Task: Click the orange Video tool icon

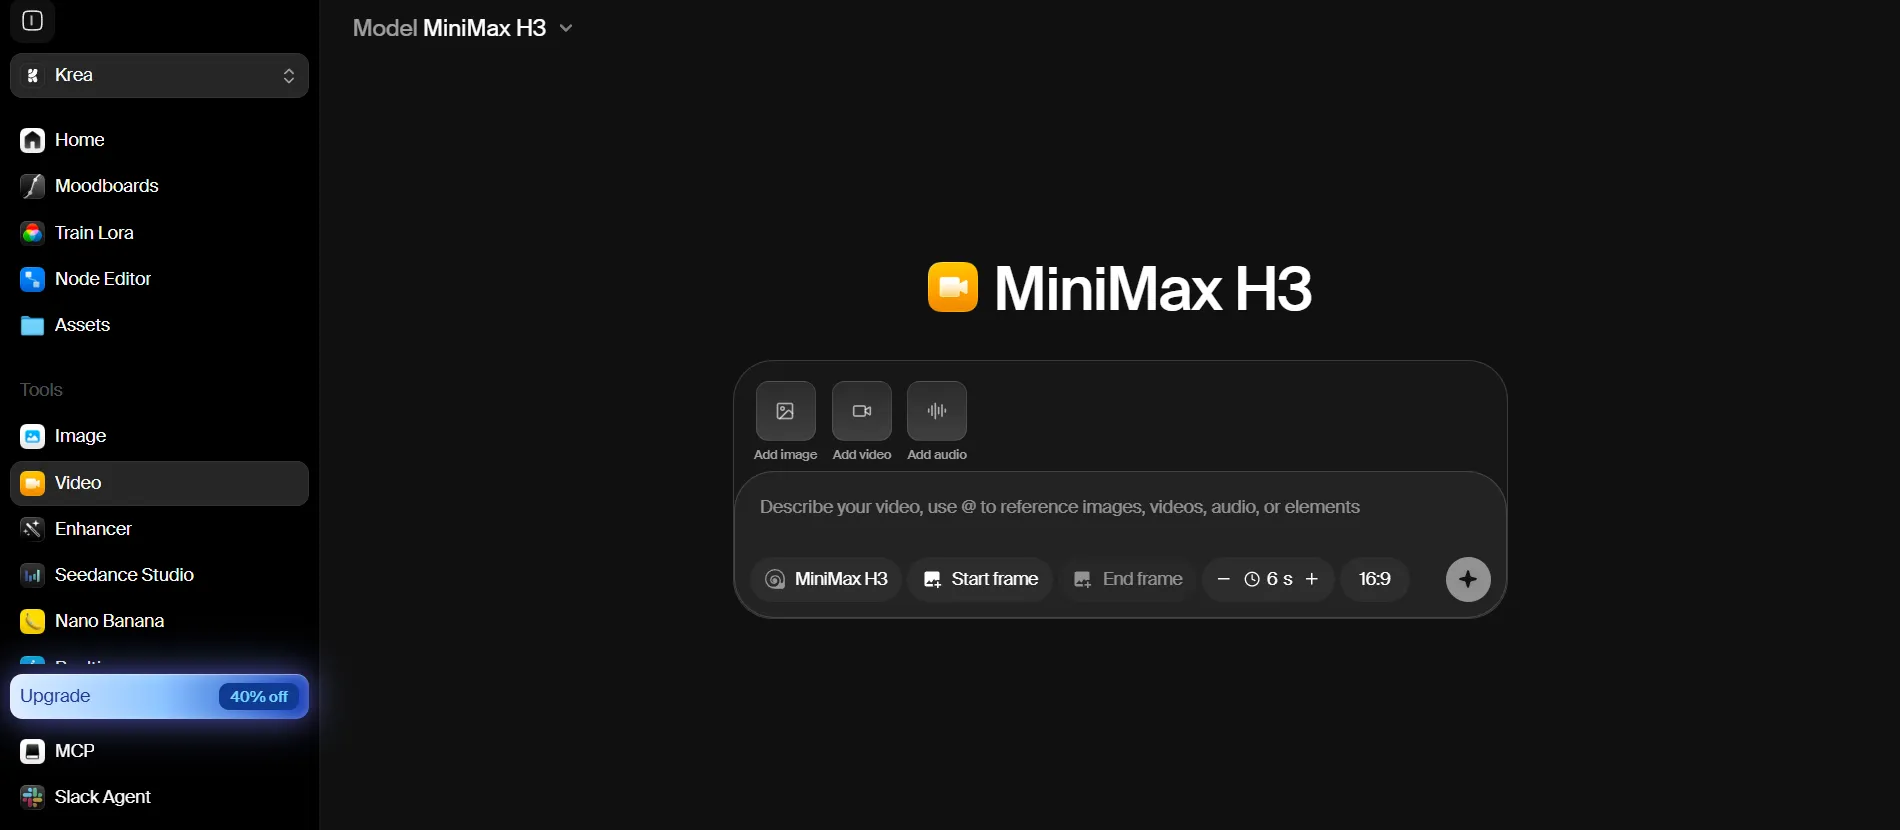Action: coord(32,483)
